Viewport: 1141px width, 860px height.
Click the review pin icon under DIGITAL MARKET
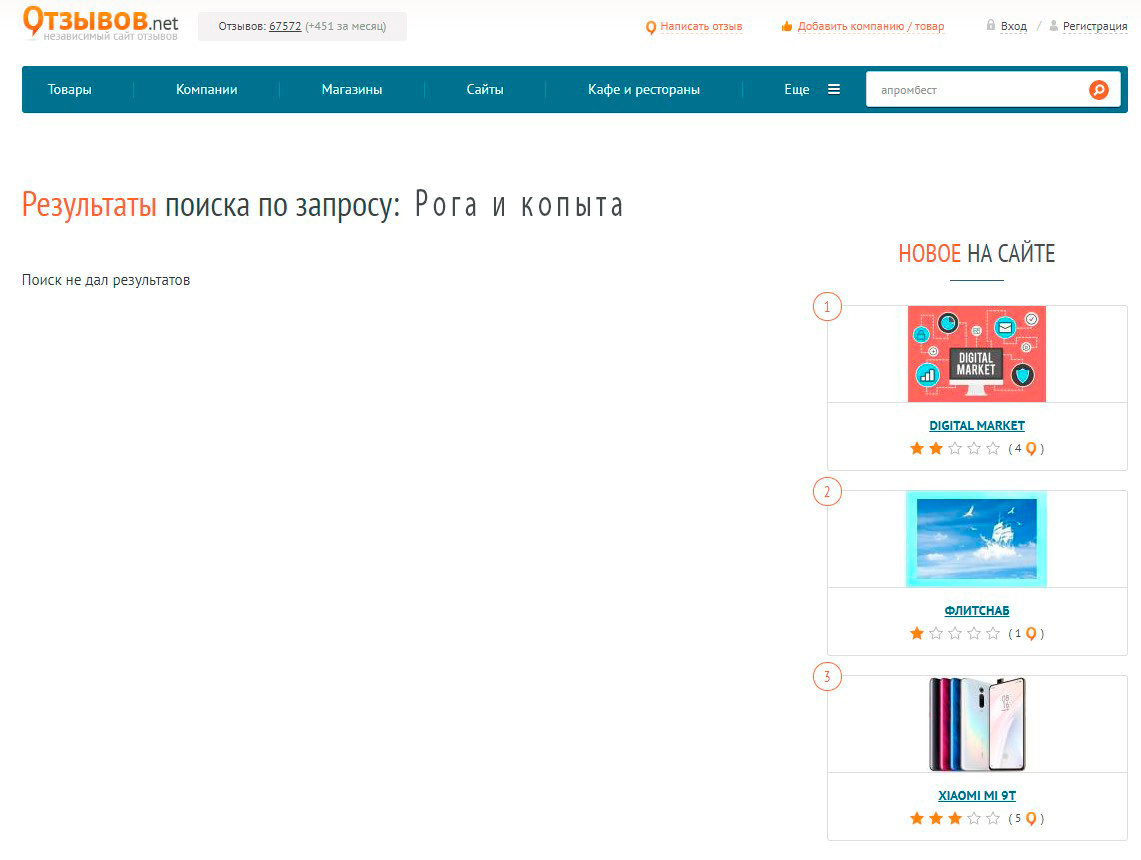pyautogui.click(x=1030, y=449)
